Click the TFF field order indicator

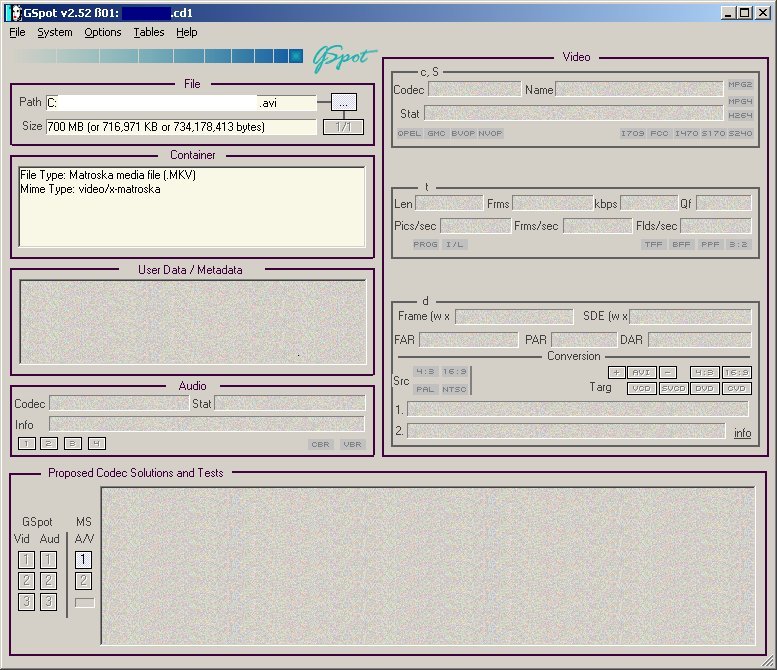pyautogui.click(x=653, y=244)
